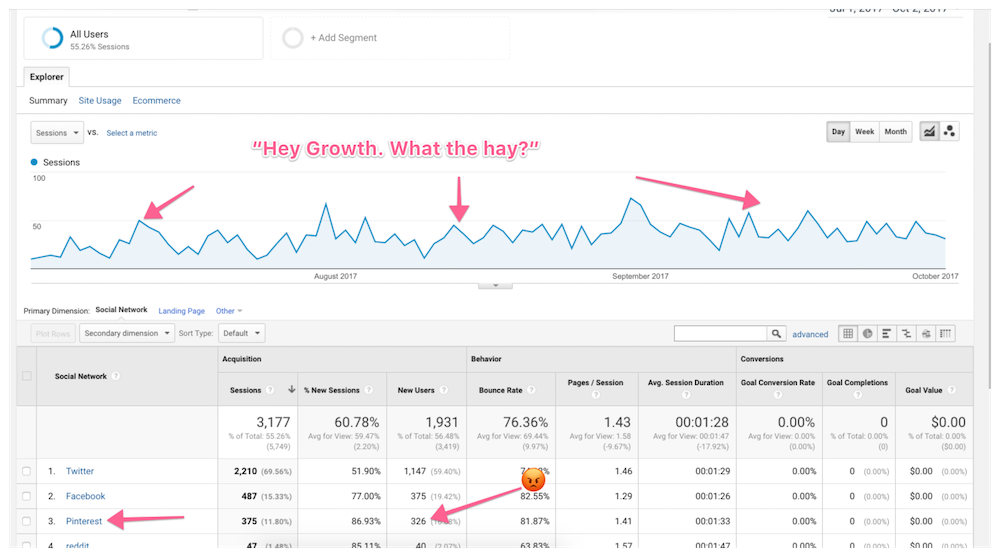Select the comparison view icon
The height and width of the screenshot is (557, 1000).
coord(906,333)
